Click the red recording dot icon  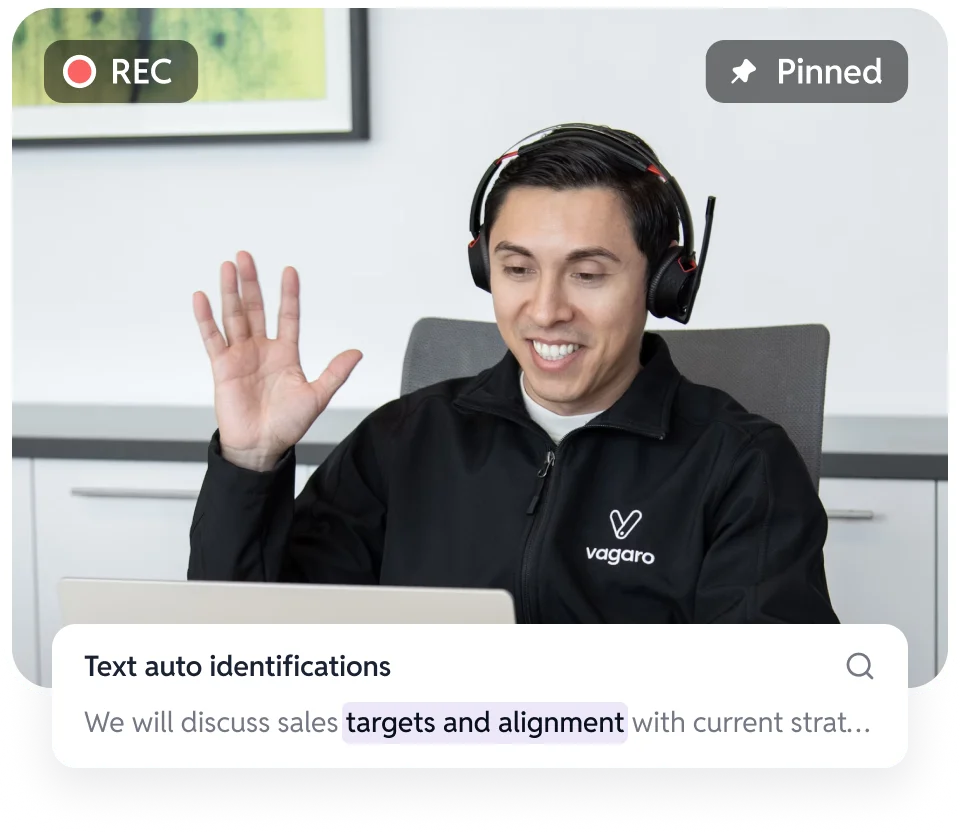(79, 71)
